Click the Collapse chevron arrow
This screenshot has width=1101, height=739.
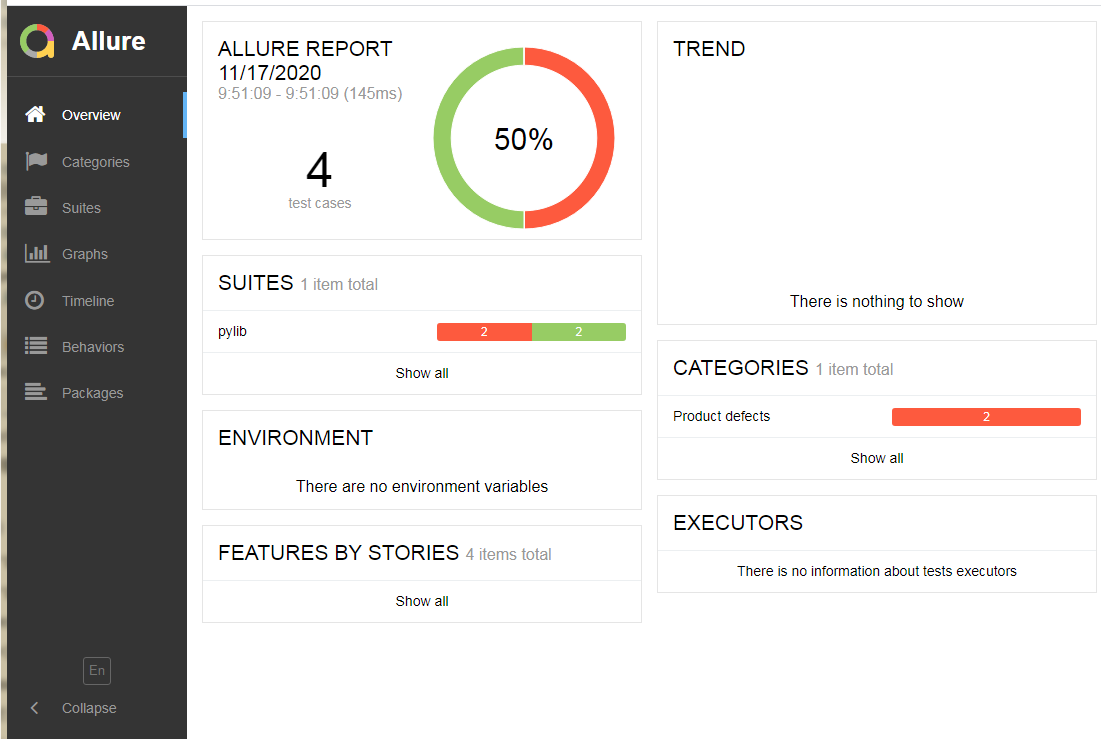(x=34, y=707)
